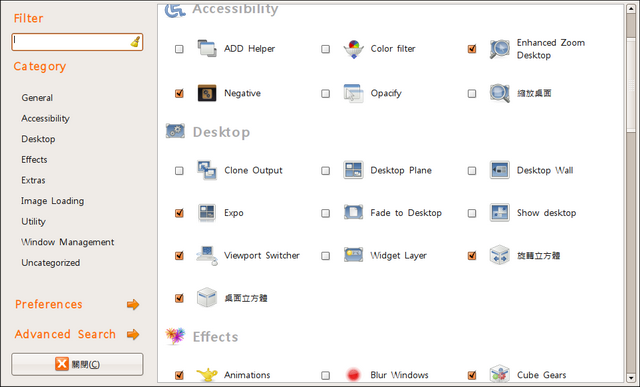The image size is (640, 387).
Task: Open the Desktop Wall plugin icon
Action: point(500,170)
